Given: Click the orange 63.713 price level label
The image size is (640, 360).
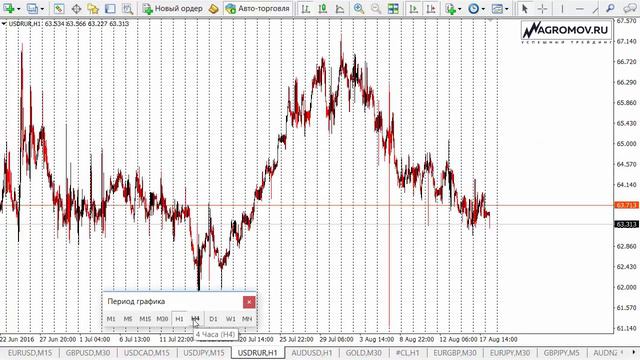Looking at the screenshot, I should (x=627, y=205).
